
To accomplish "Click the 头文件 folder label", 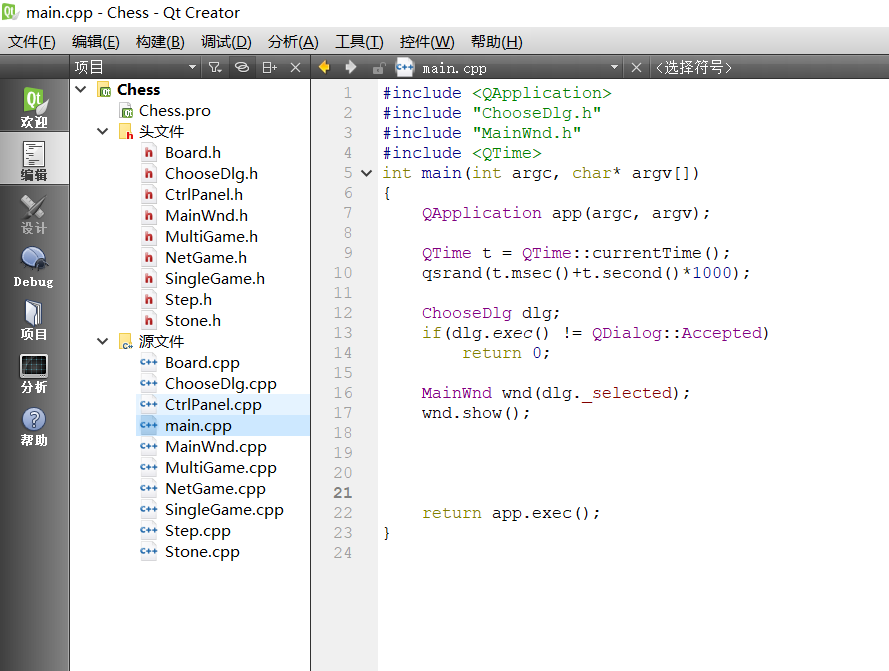I will [162, 132].
